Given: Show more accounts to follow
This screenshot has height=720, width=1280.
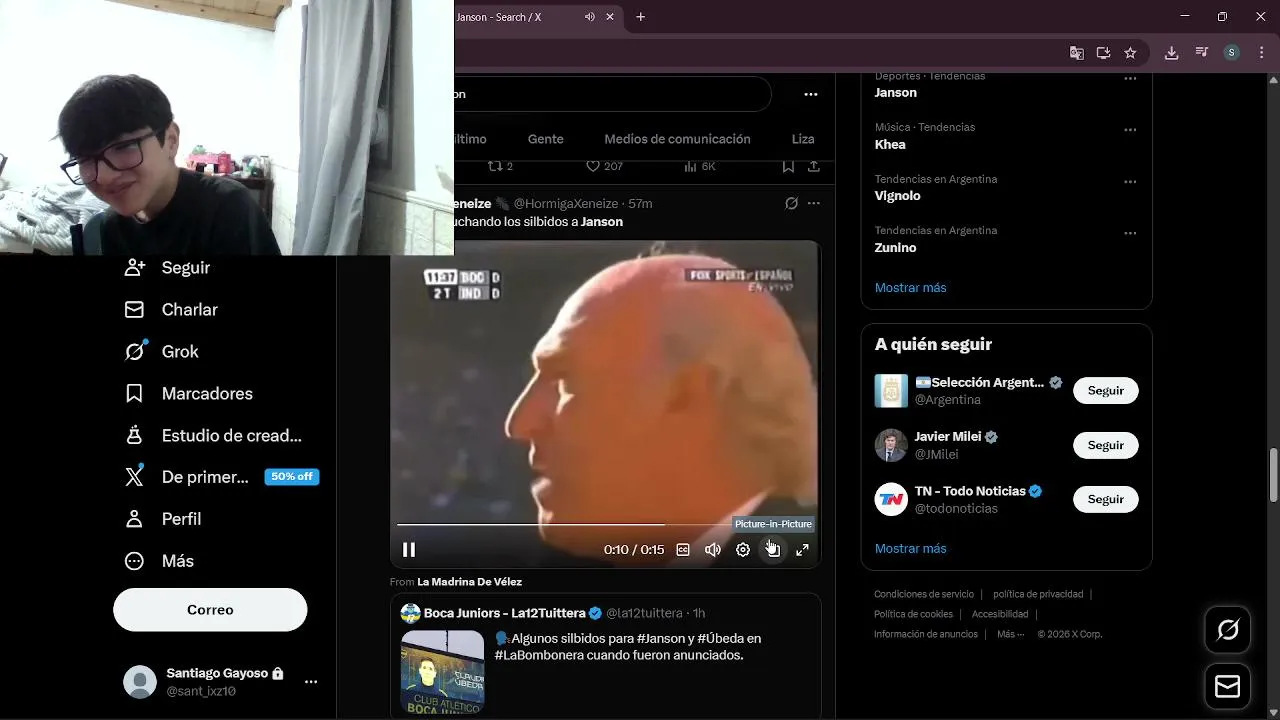Looking at the screenshot, I should point(910,549).
